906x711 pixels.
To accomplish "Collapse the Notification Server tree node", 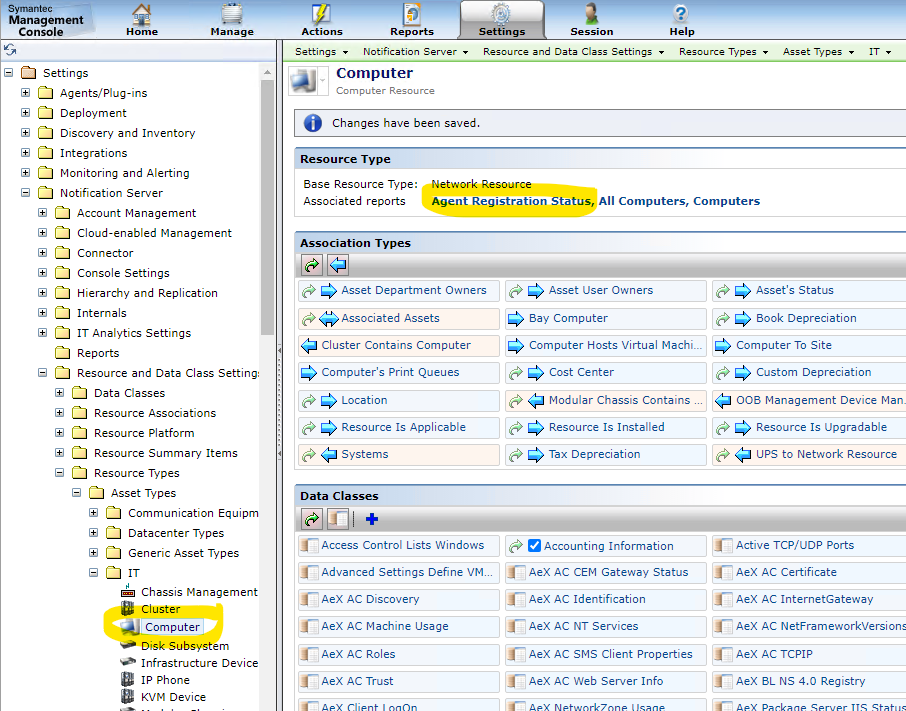I will (x=26, y=193).
